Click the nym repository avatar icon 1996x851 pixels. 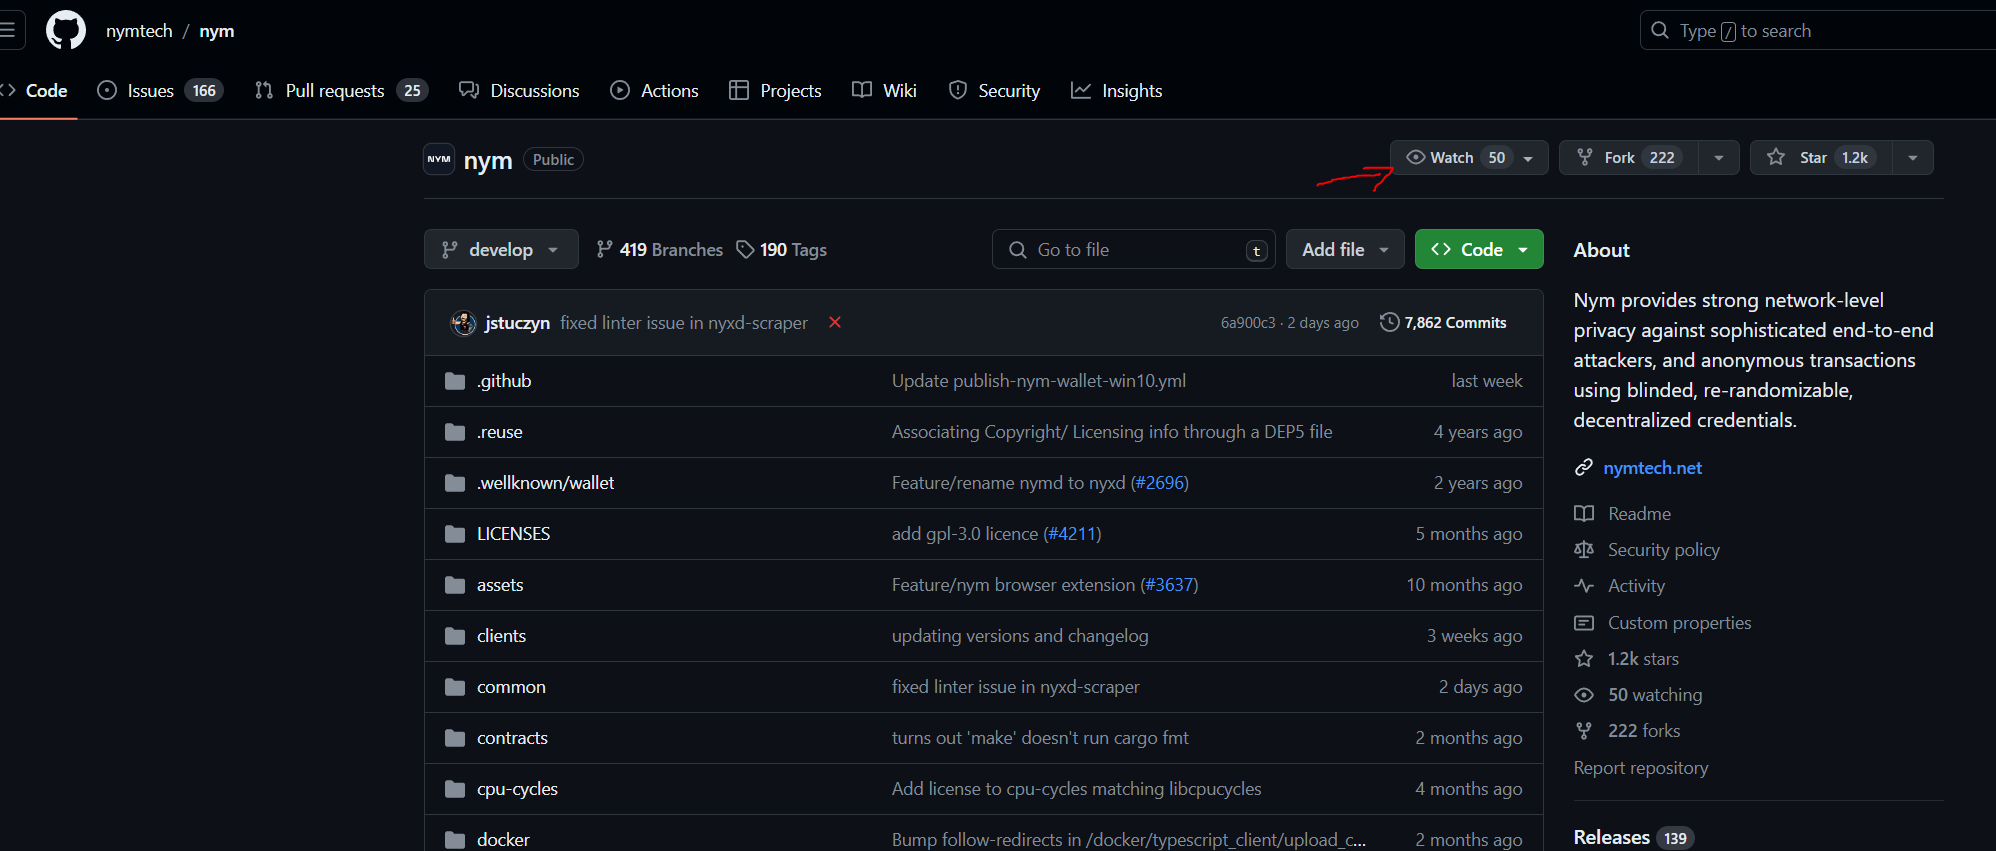pos(439,159)
